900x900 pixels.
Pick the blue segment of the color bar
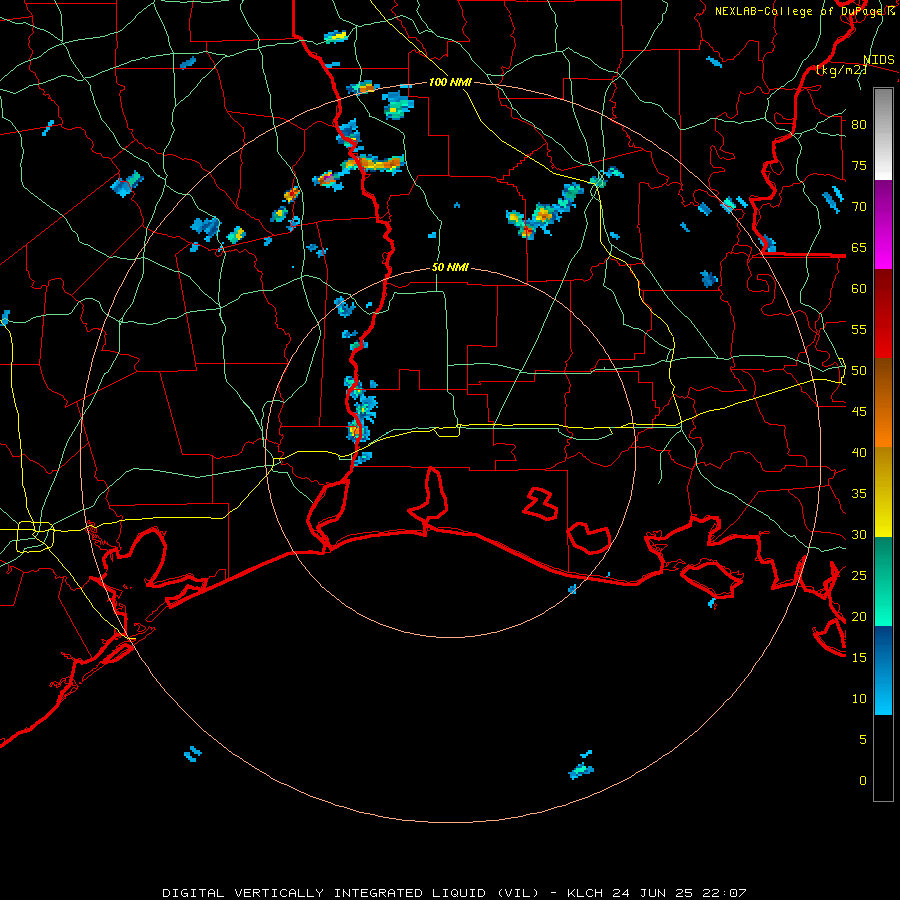883,670
